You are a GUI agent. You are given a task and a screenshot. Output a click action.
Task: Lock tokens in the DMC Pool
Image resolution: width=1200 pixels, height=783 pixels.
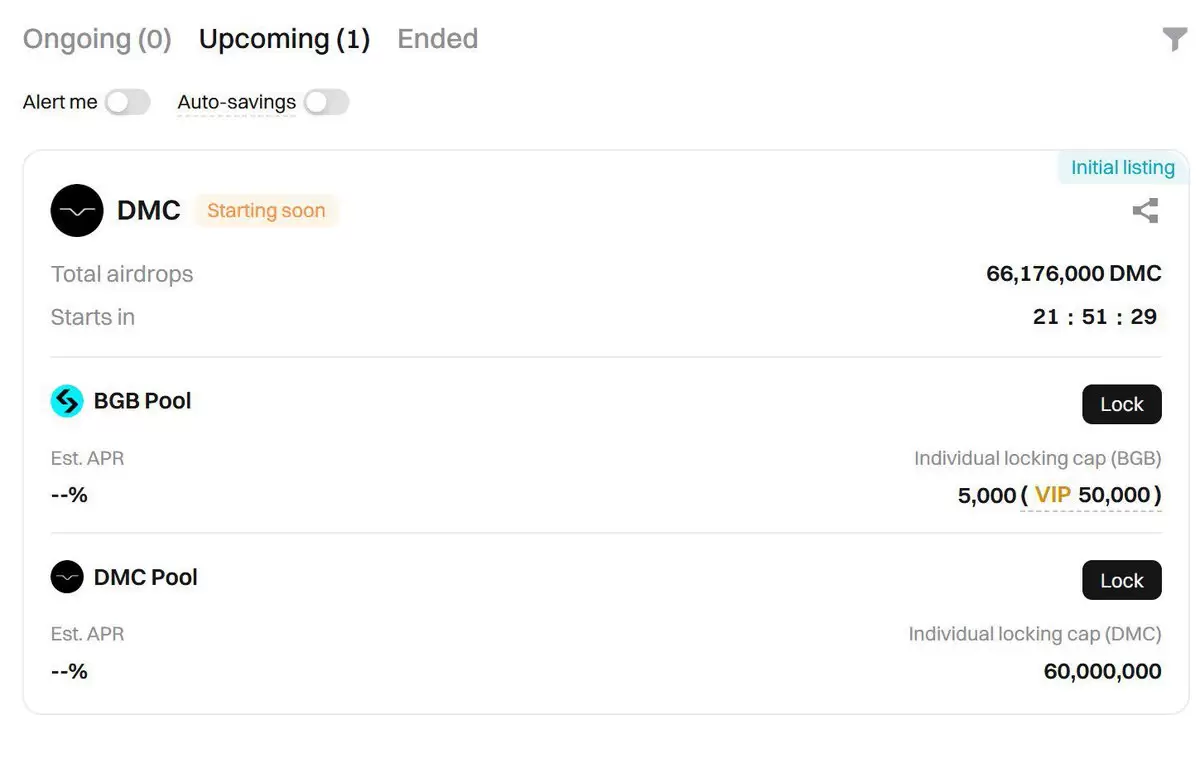coord(1121,580)
